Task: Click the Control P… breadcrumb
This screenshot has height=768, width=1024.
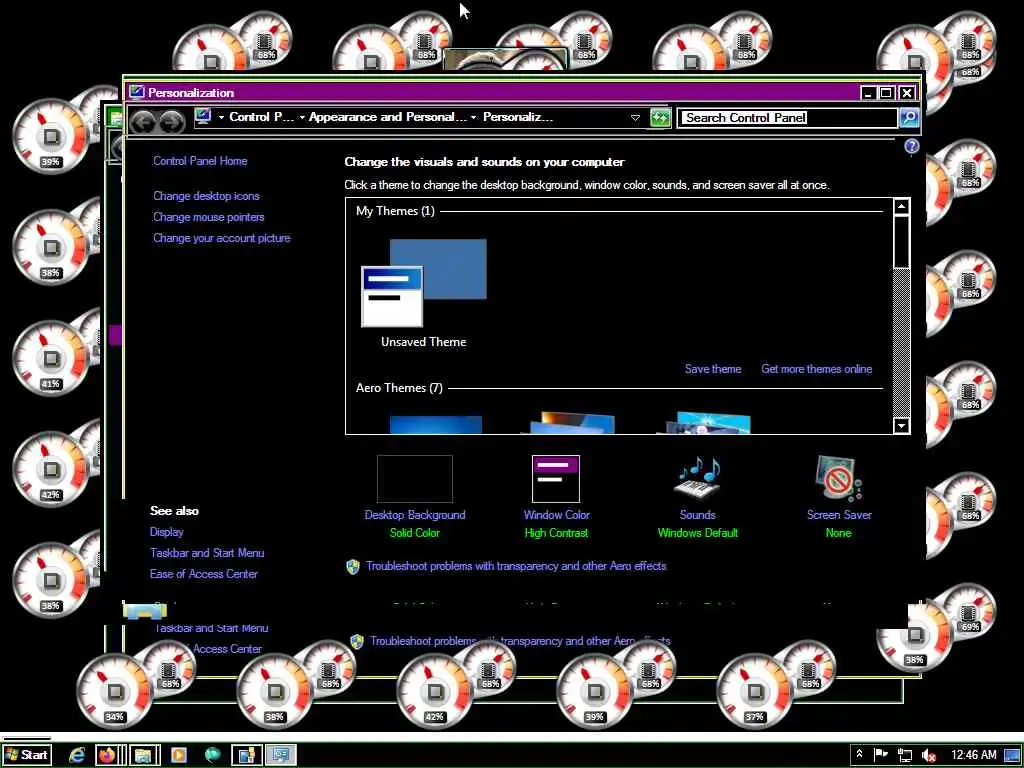Action: (261, 117)
